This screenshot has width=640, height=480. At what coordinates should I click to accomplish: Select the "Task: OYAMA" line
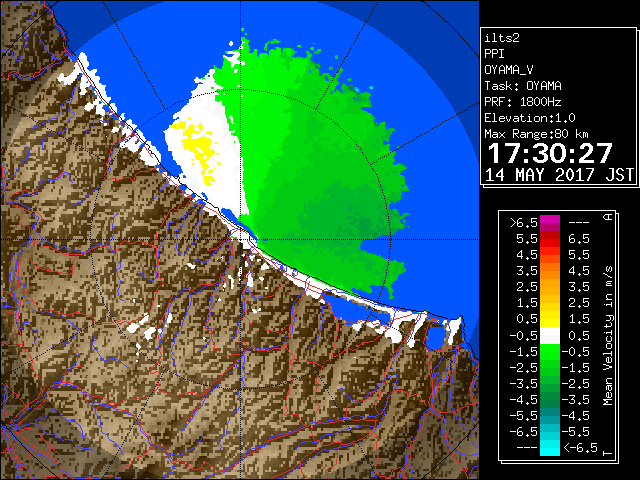click(x=523, y=86)
